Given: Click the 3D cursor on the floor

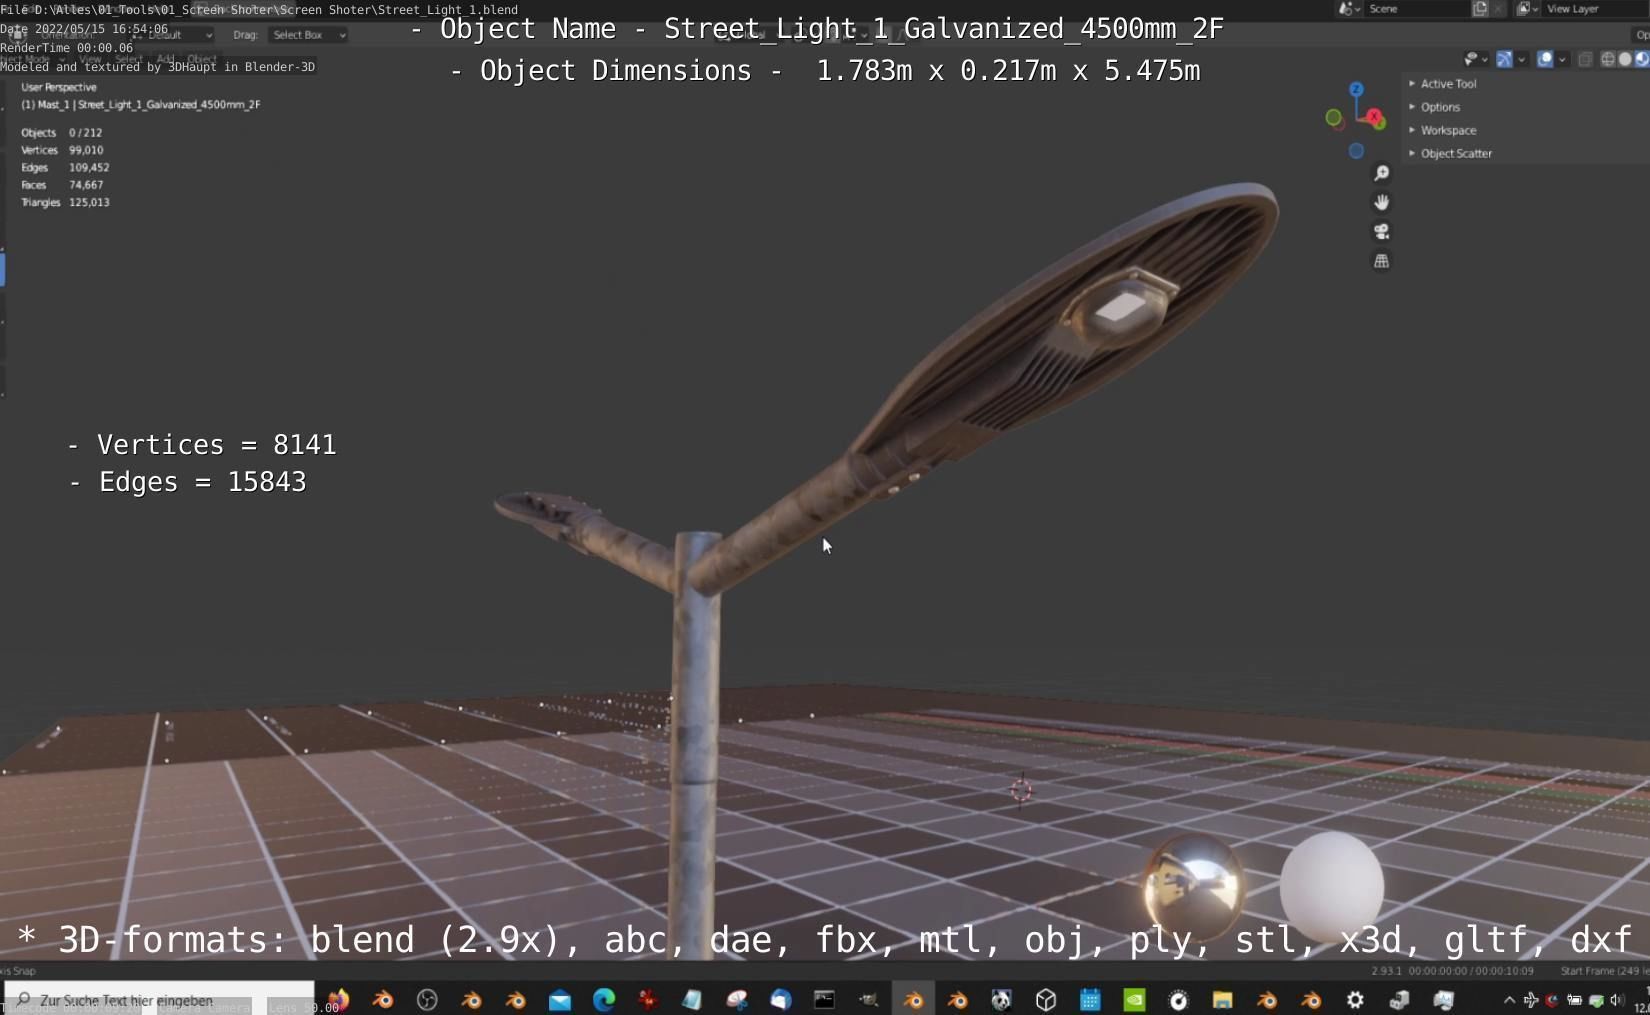Looking at the screenshot, I should 1021,790.
